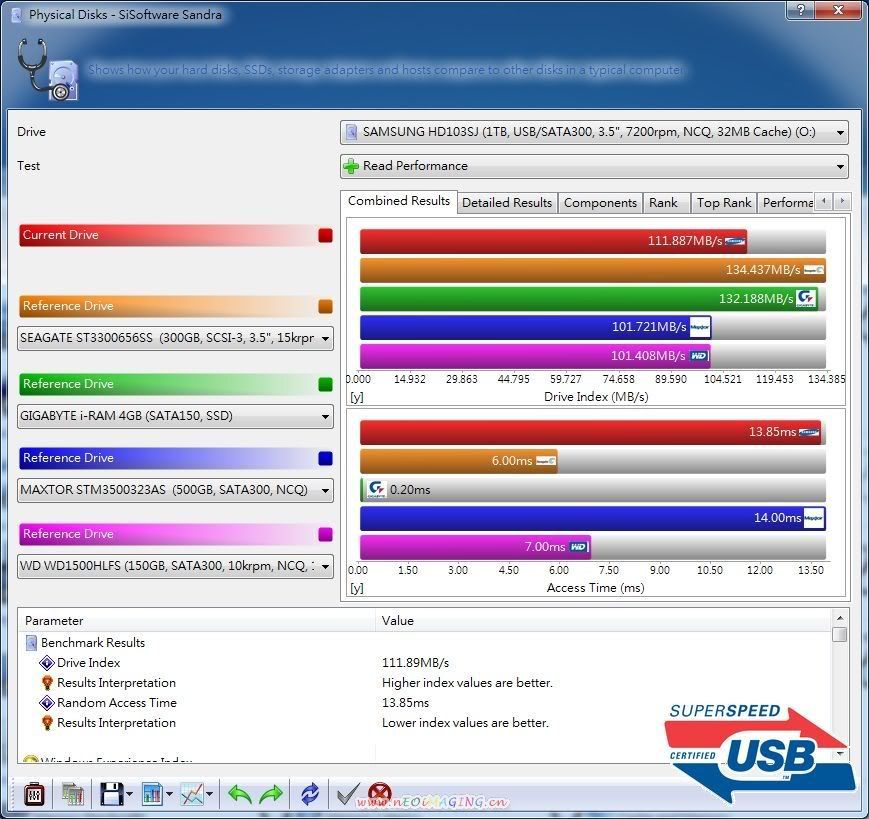Click the Gigabyte logo beside 0.20ms
The width and height of the screenshot is (869, 819).
[376, 489]
